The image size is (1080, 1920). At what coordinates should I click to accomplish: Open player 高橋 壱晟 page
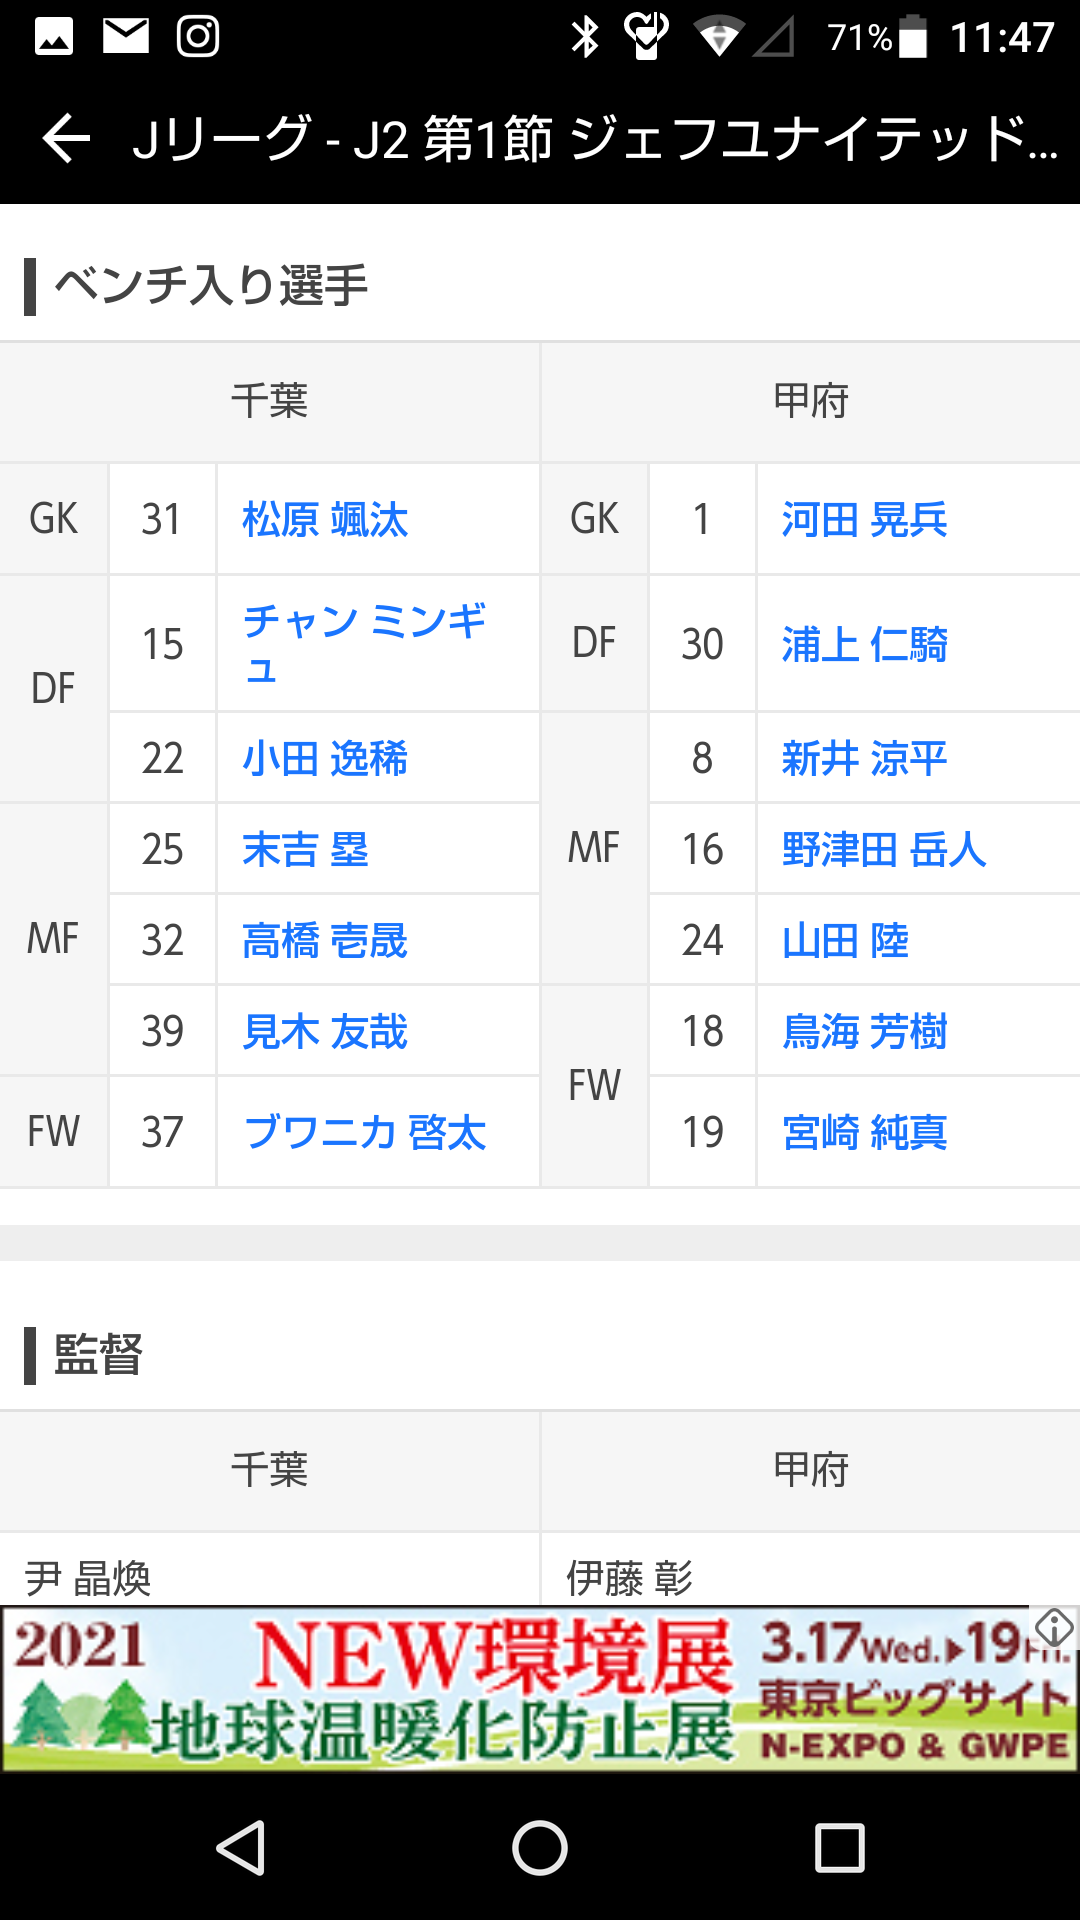coord(325,941)
